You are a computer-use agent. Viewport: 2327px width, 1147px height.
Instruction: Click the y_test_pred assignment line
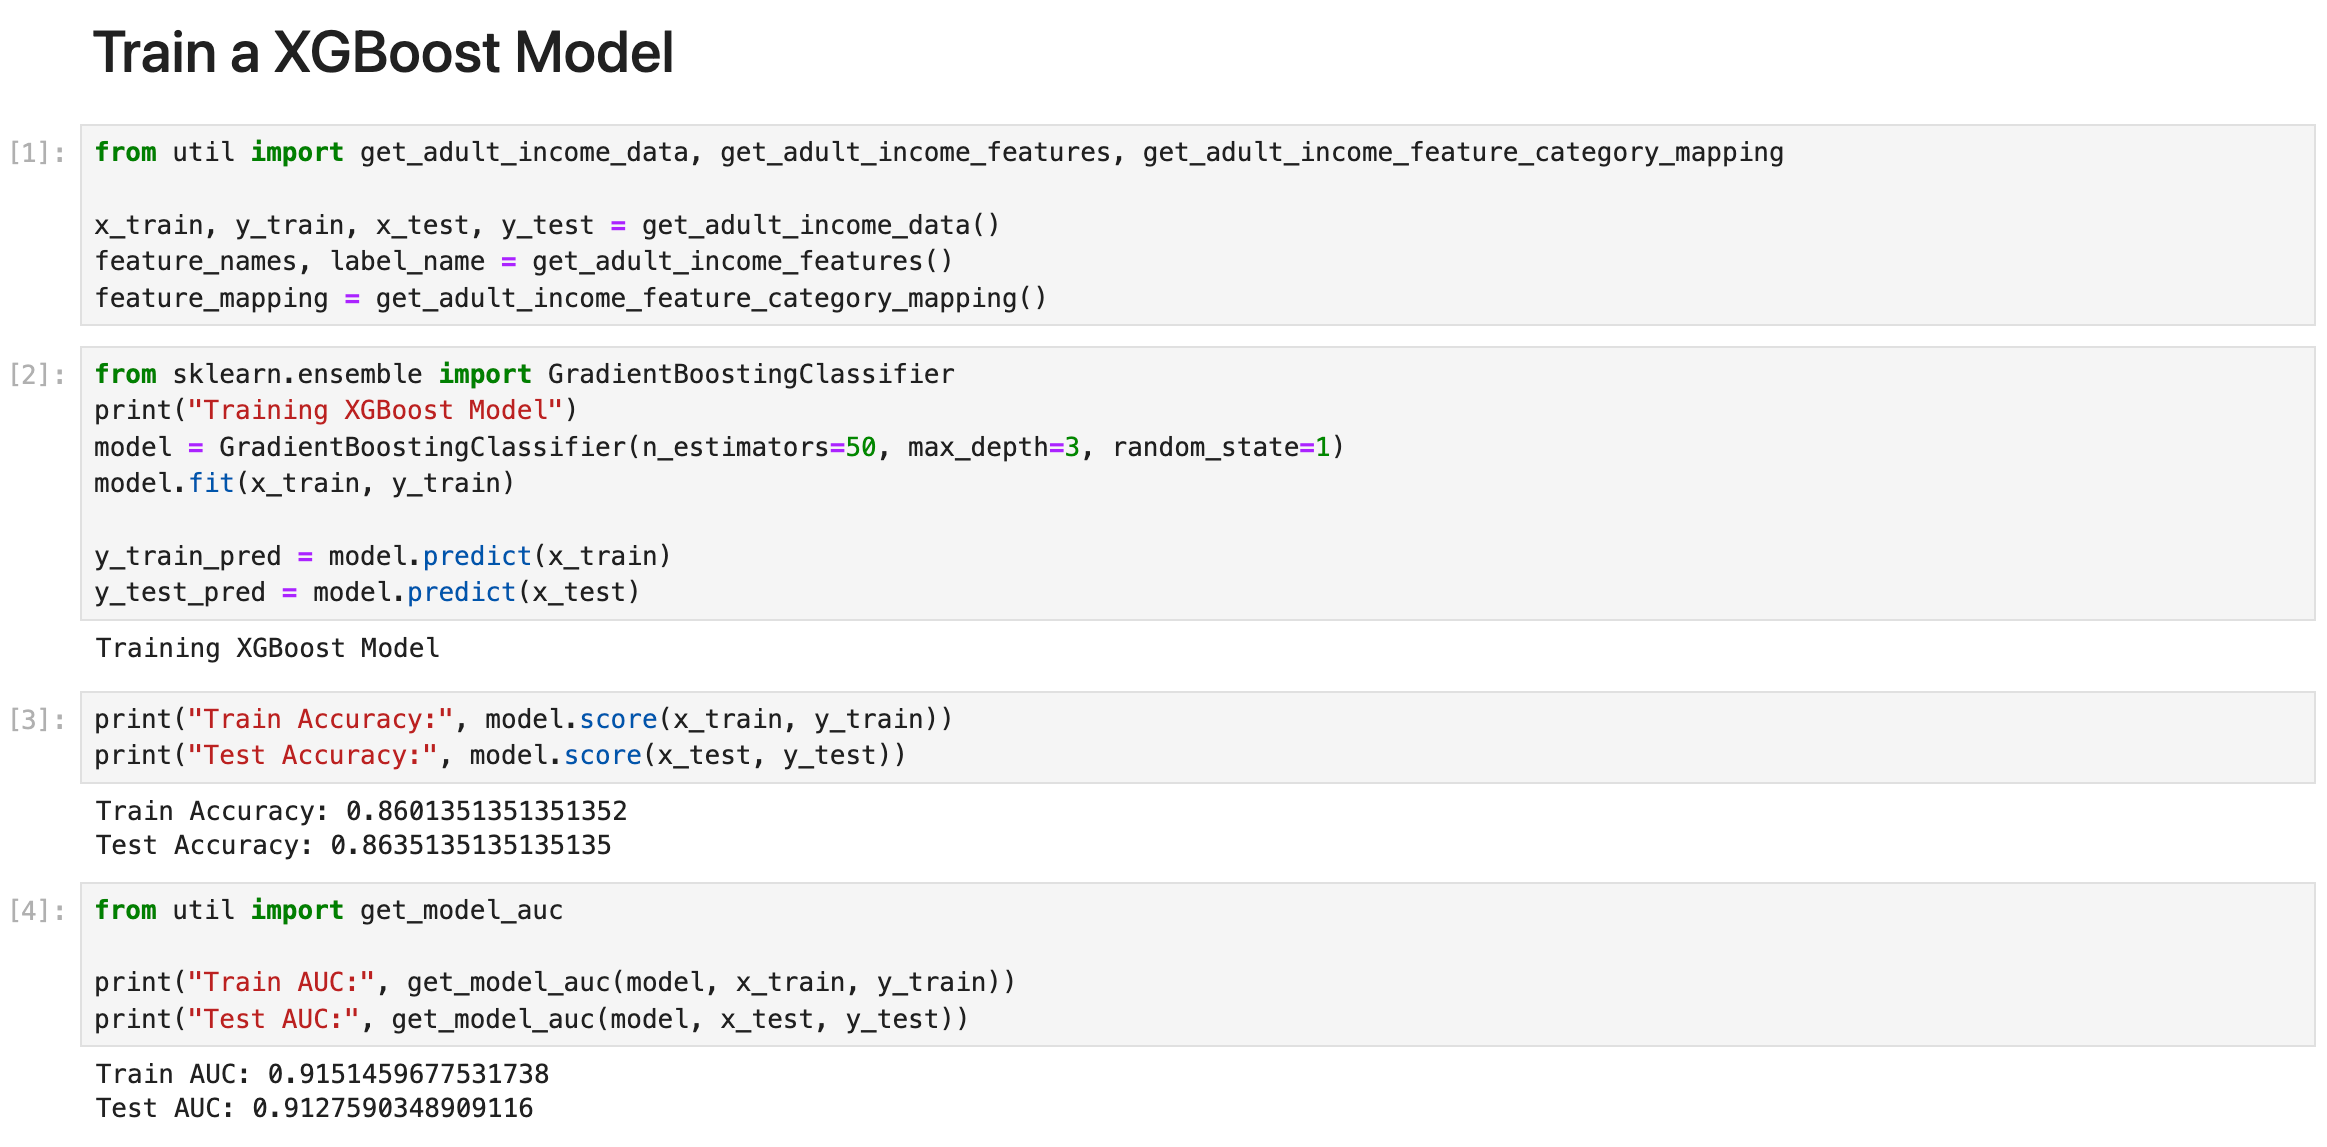pyautogui.click(x=366, y=592)
